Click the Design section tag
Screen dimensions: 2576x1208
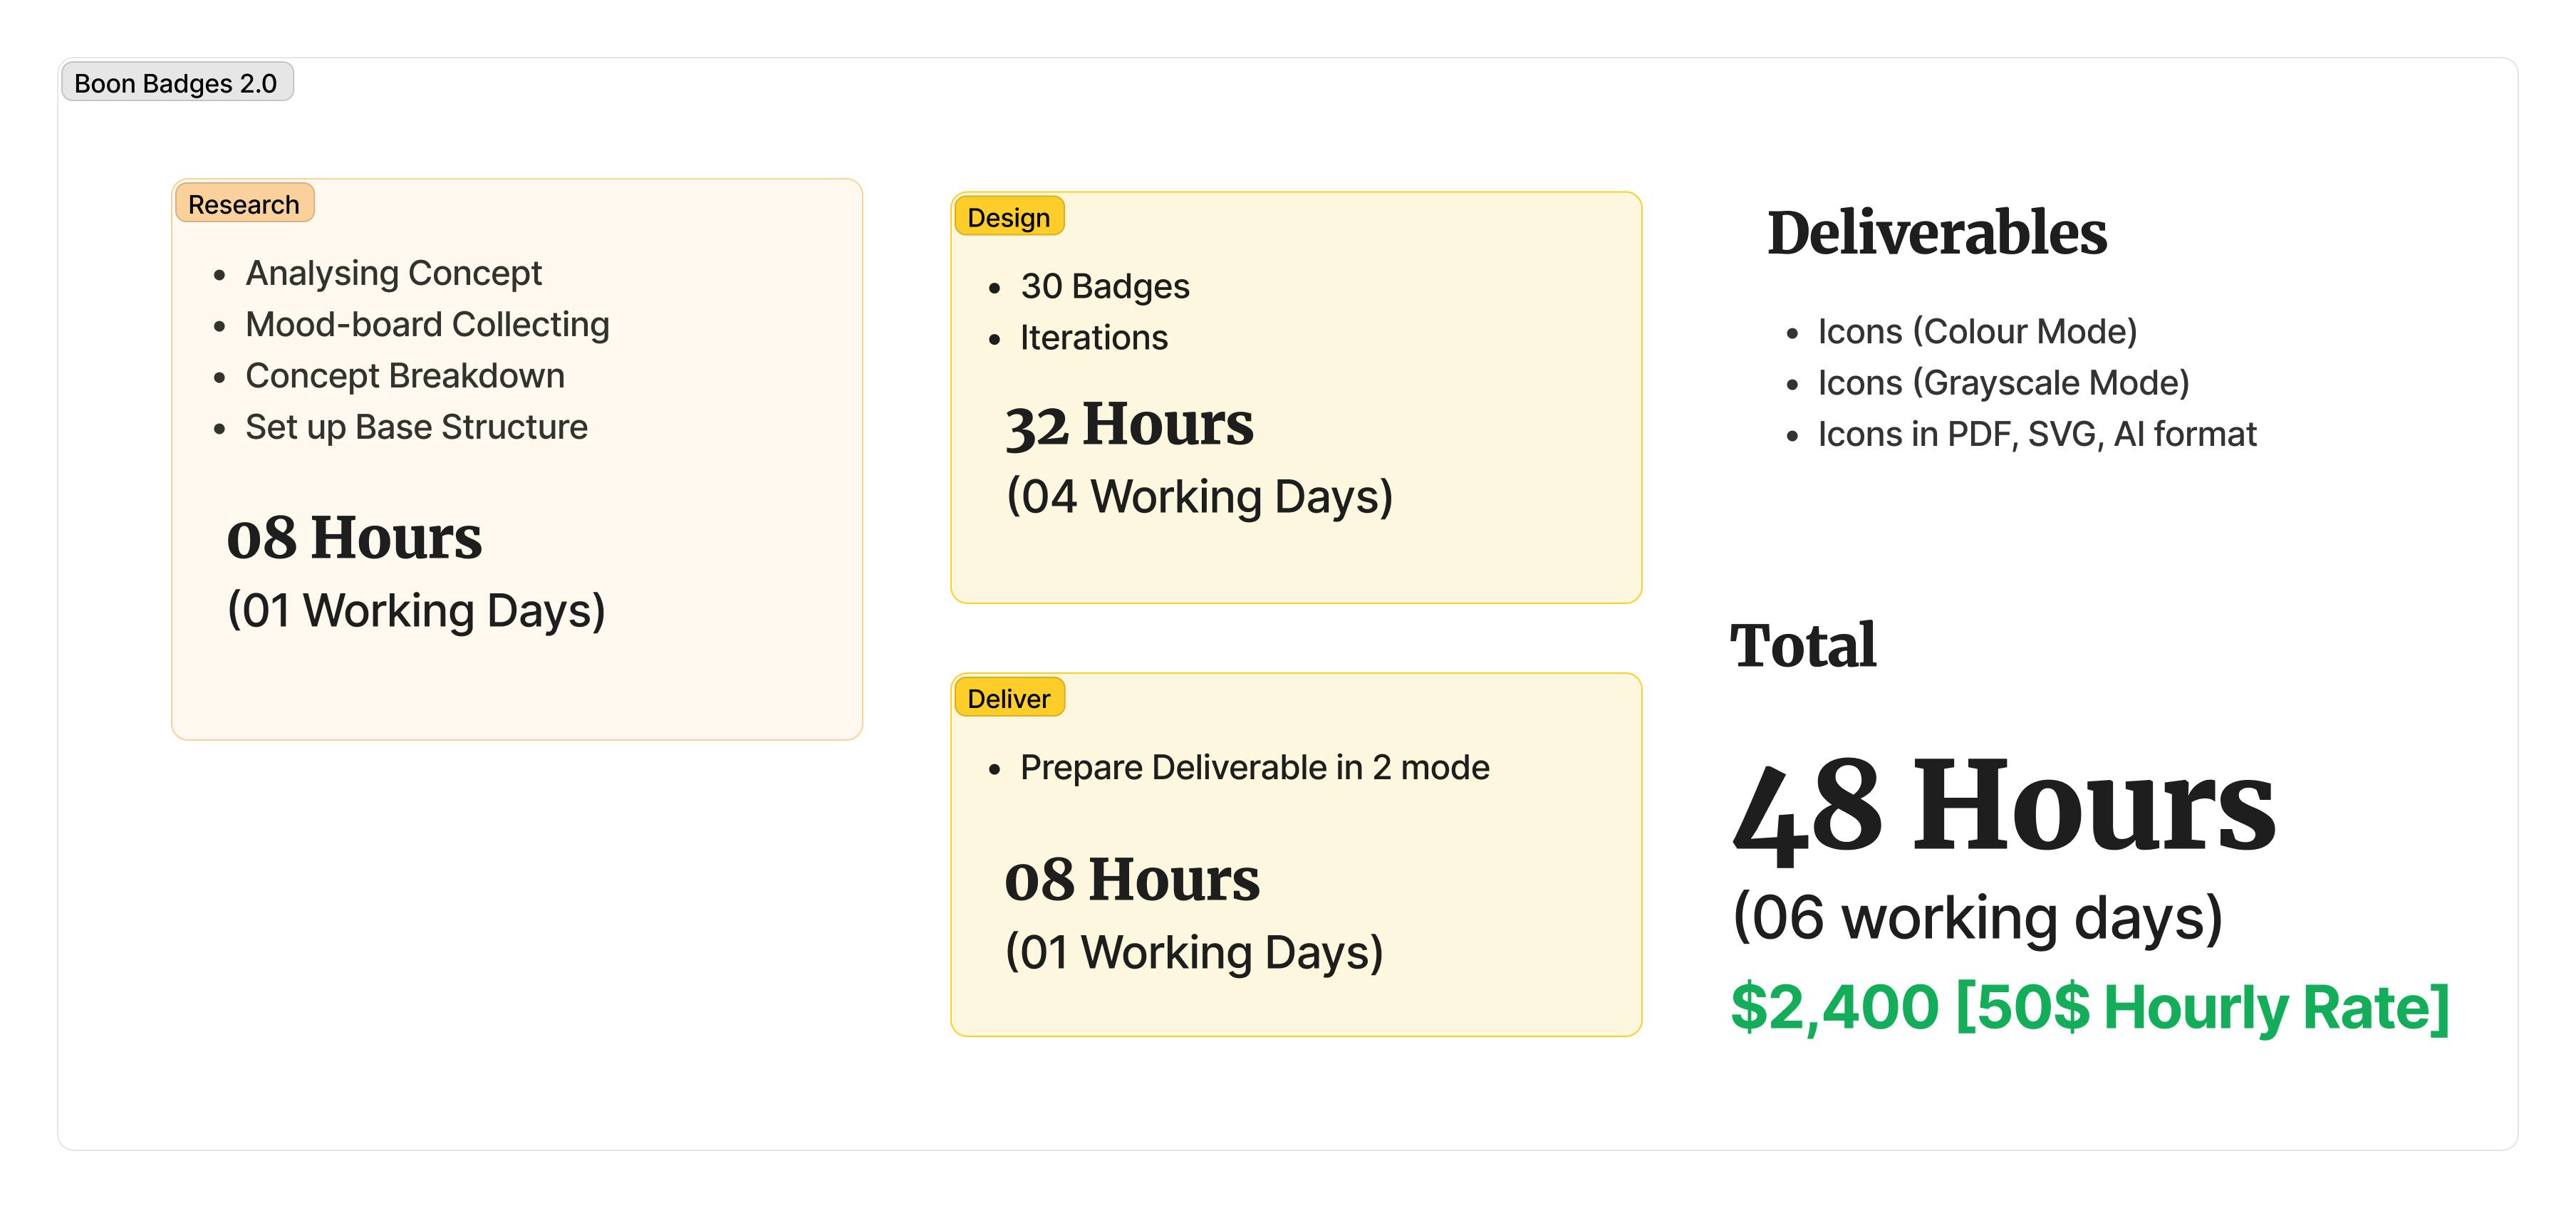(1009, 216)
